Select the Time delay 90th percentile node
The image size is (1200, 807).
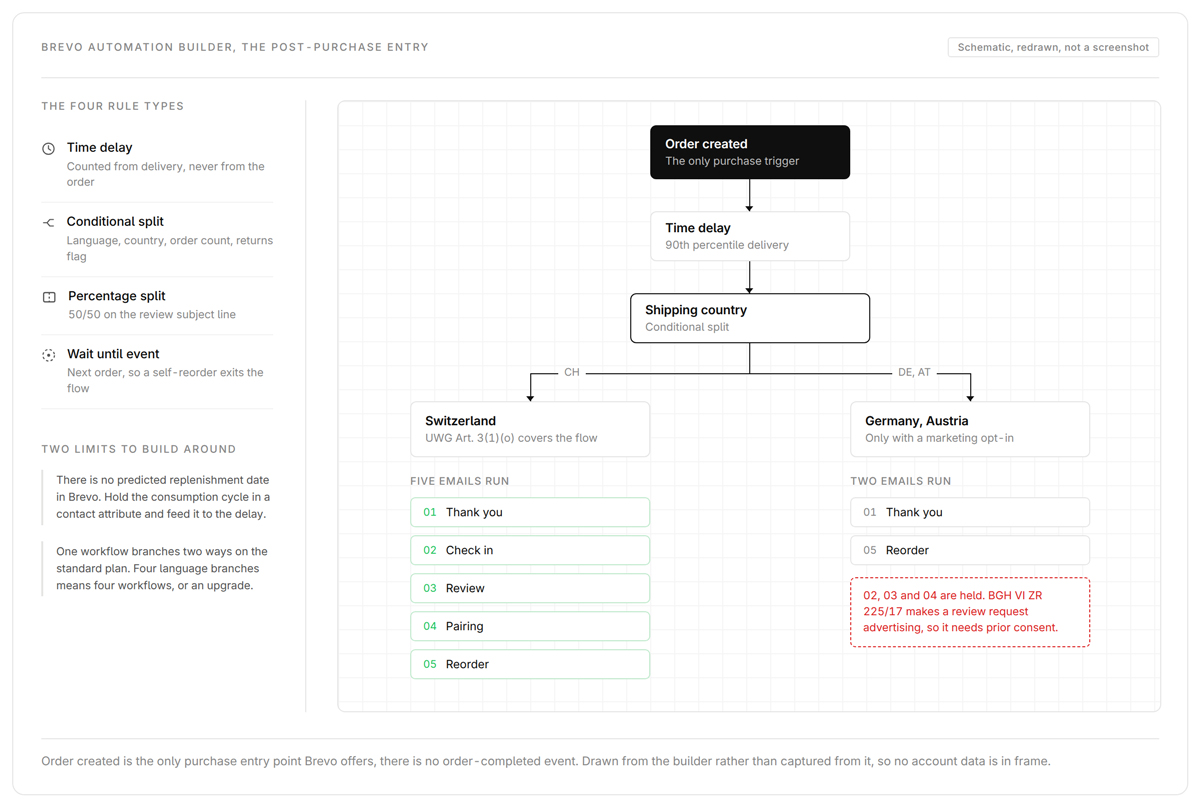coord(750,236)
